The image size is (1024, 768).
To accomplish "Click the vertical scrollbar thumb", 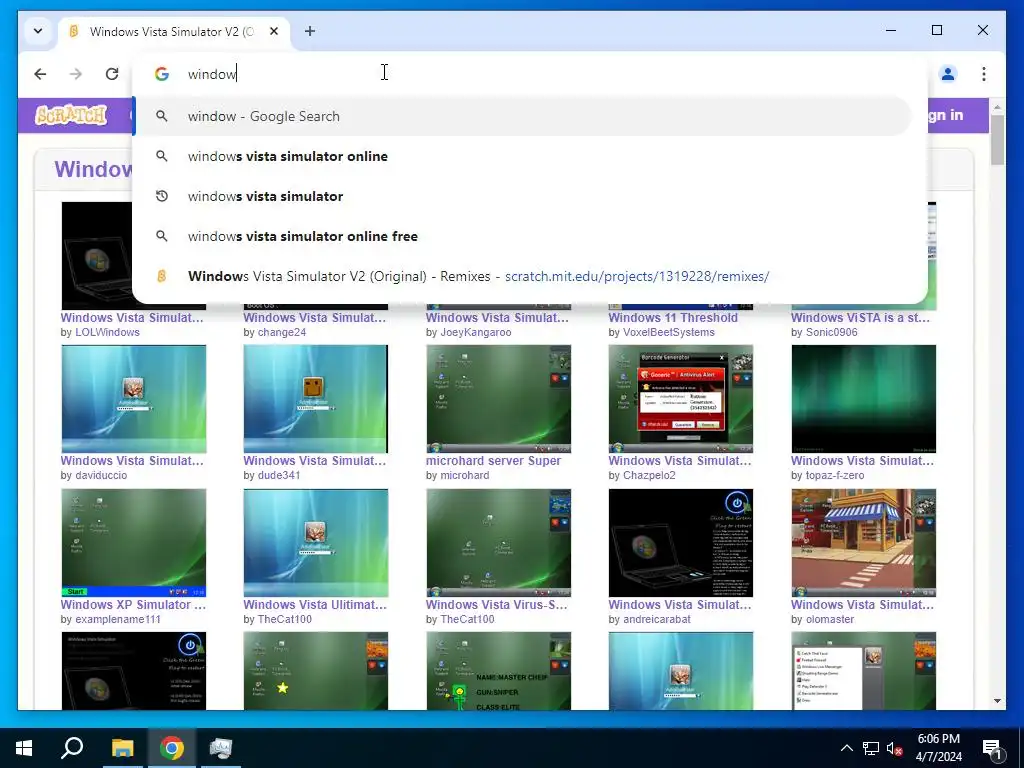I will pyautogui.click(x=997, y=140).
